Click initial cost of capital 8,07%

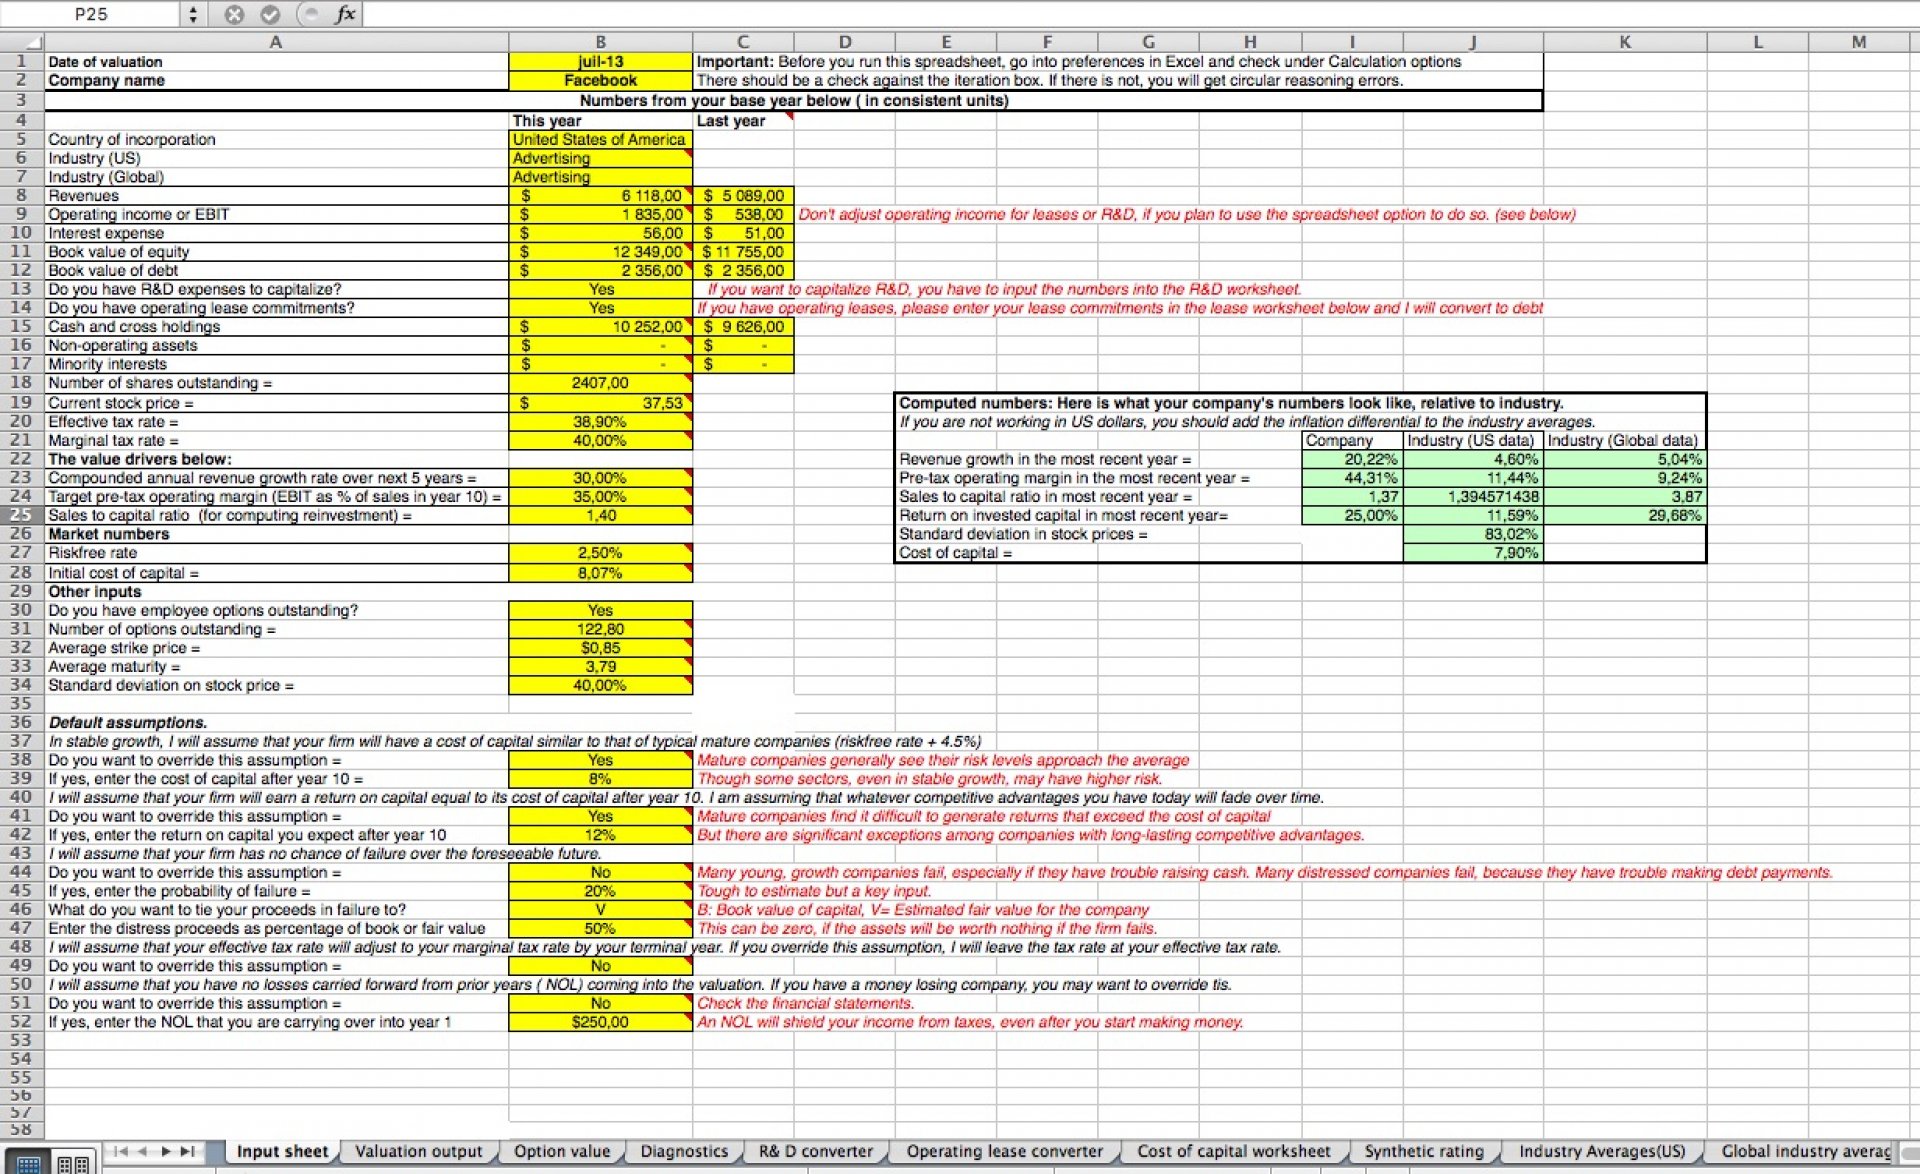[600, 573]
